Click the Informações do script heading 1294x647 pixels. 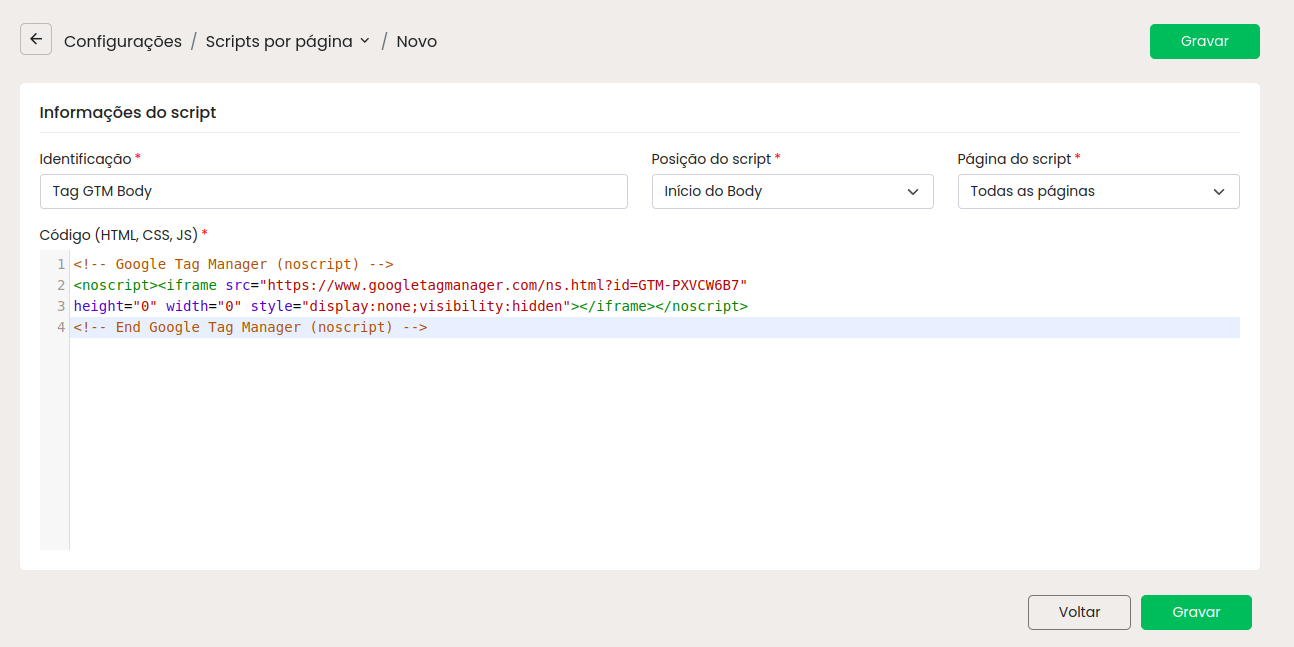coord(128,112)
